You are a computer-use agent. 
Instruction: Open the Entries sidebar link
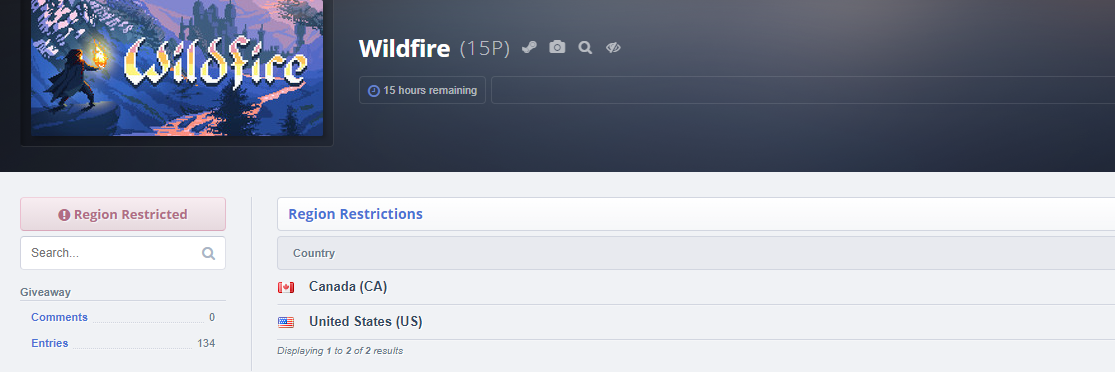pos(50,343)
